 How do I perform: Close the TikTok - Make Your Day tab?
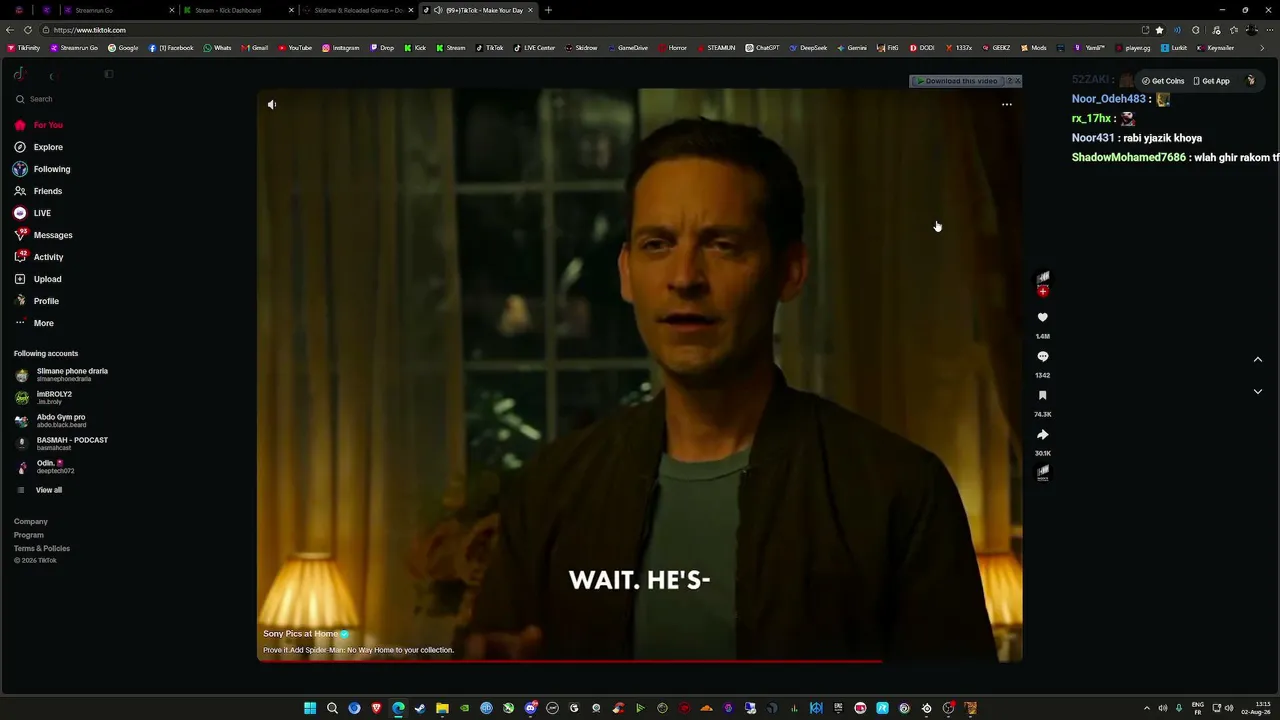tap(530, 10)
